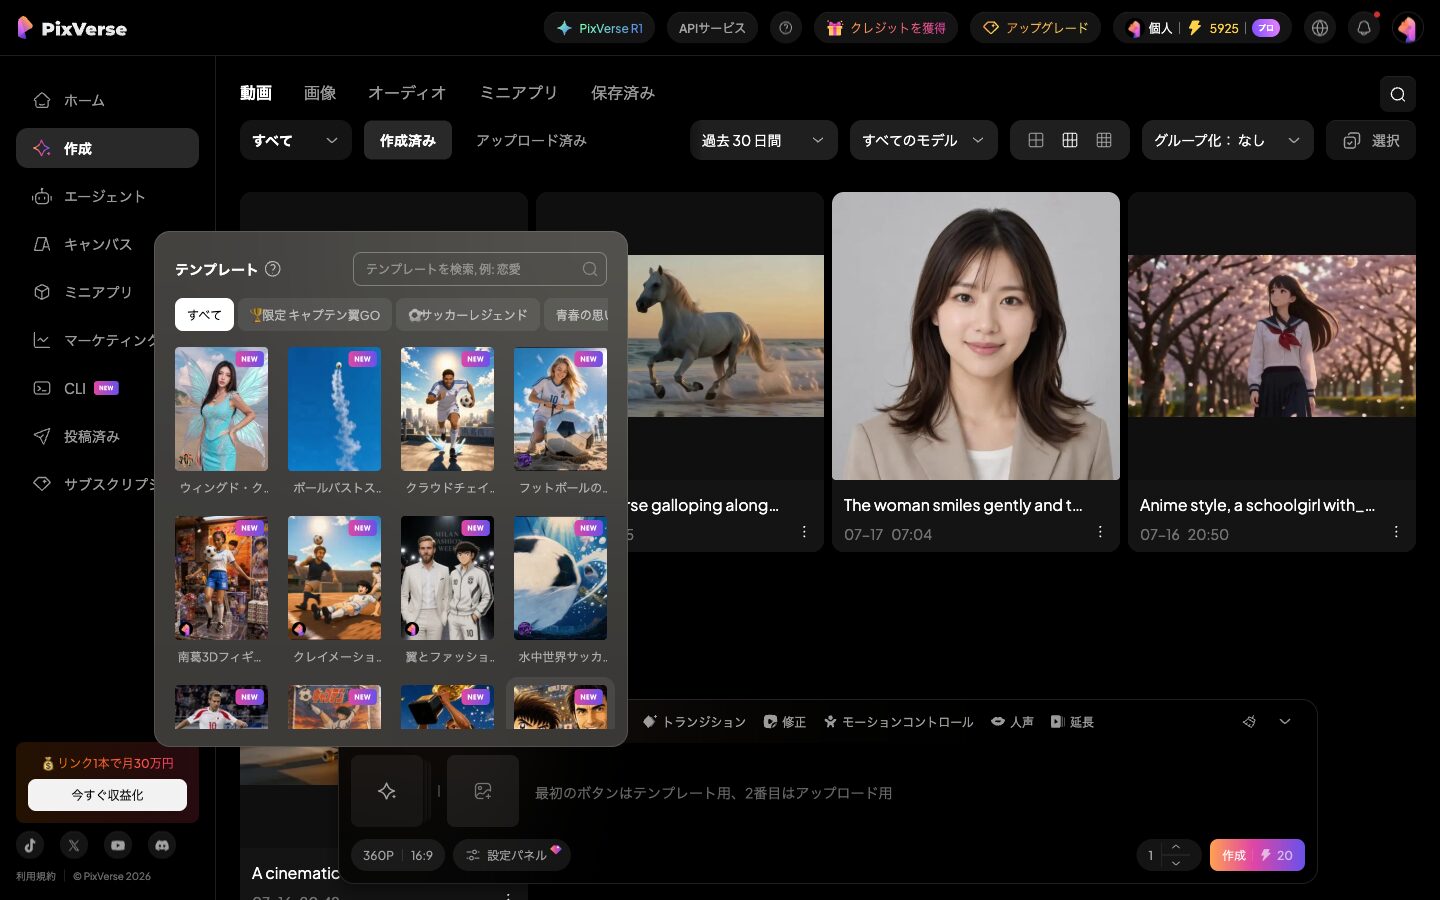The width and height of the screenshot is (1440, 900).
Task: Switch to the 保存済み tab
Action: coord(623,93)
